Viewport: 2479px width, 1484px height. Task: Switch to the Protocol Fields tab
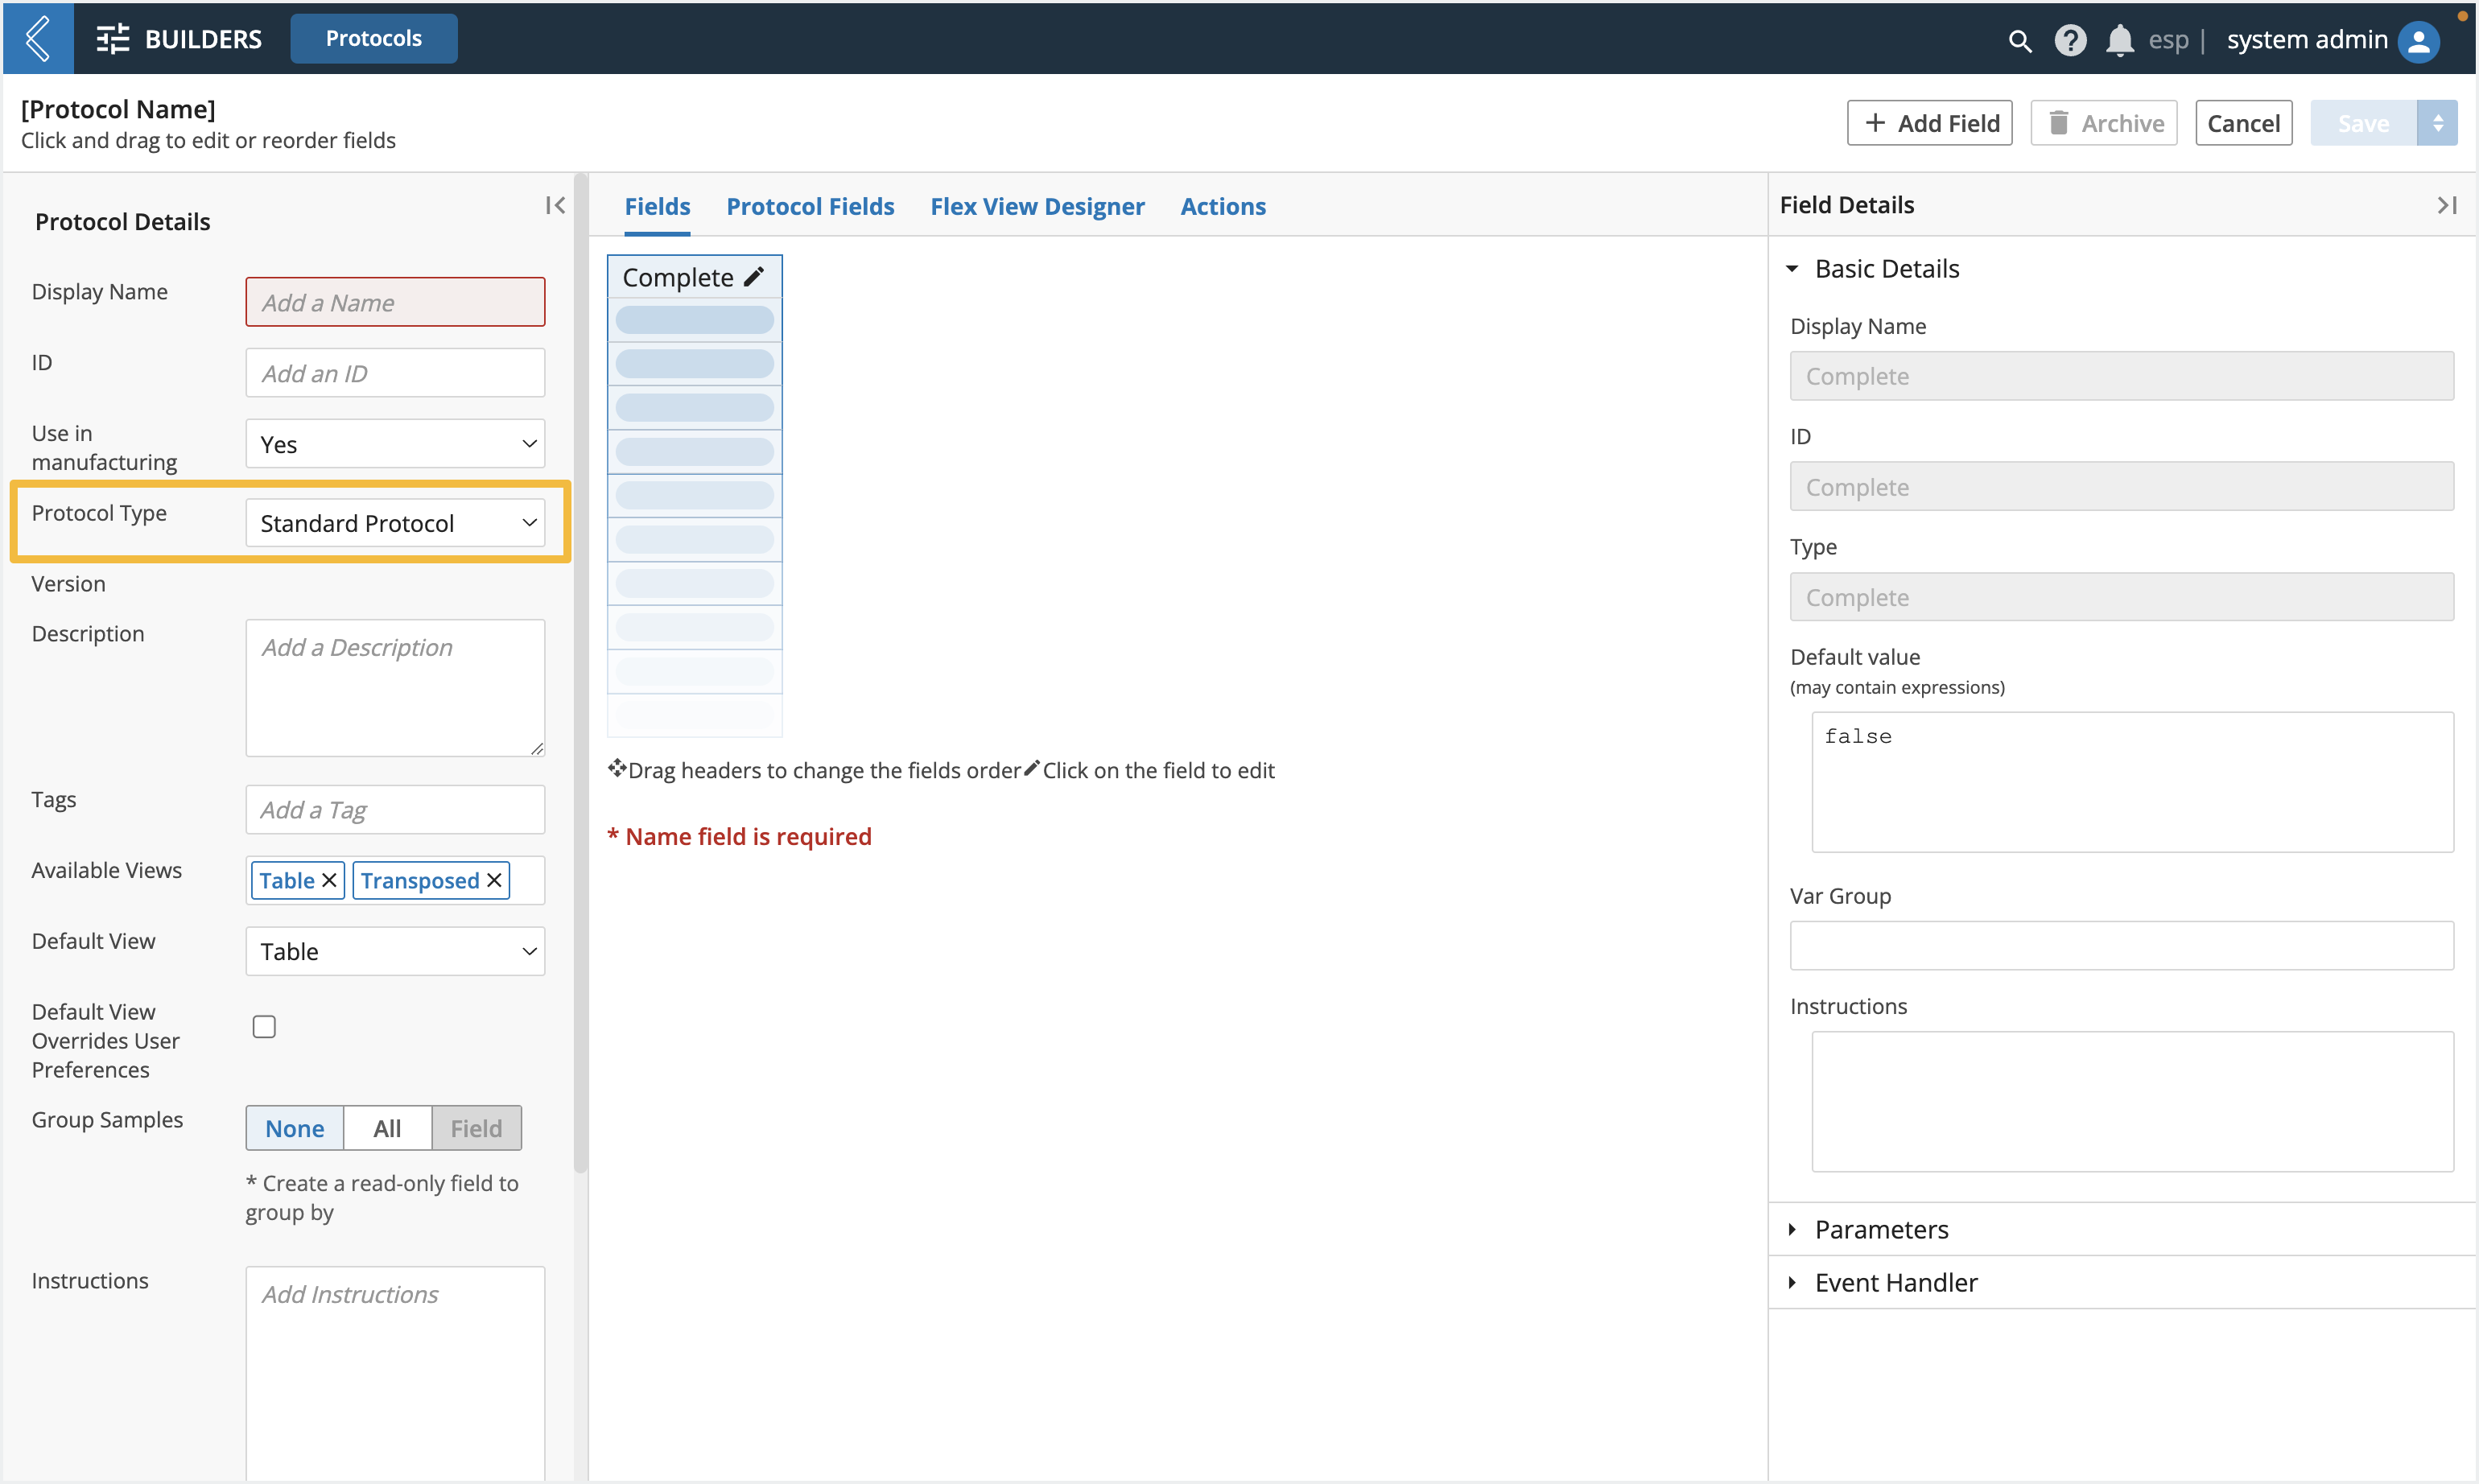(x=810, y=206)
